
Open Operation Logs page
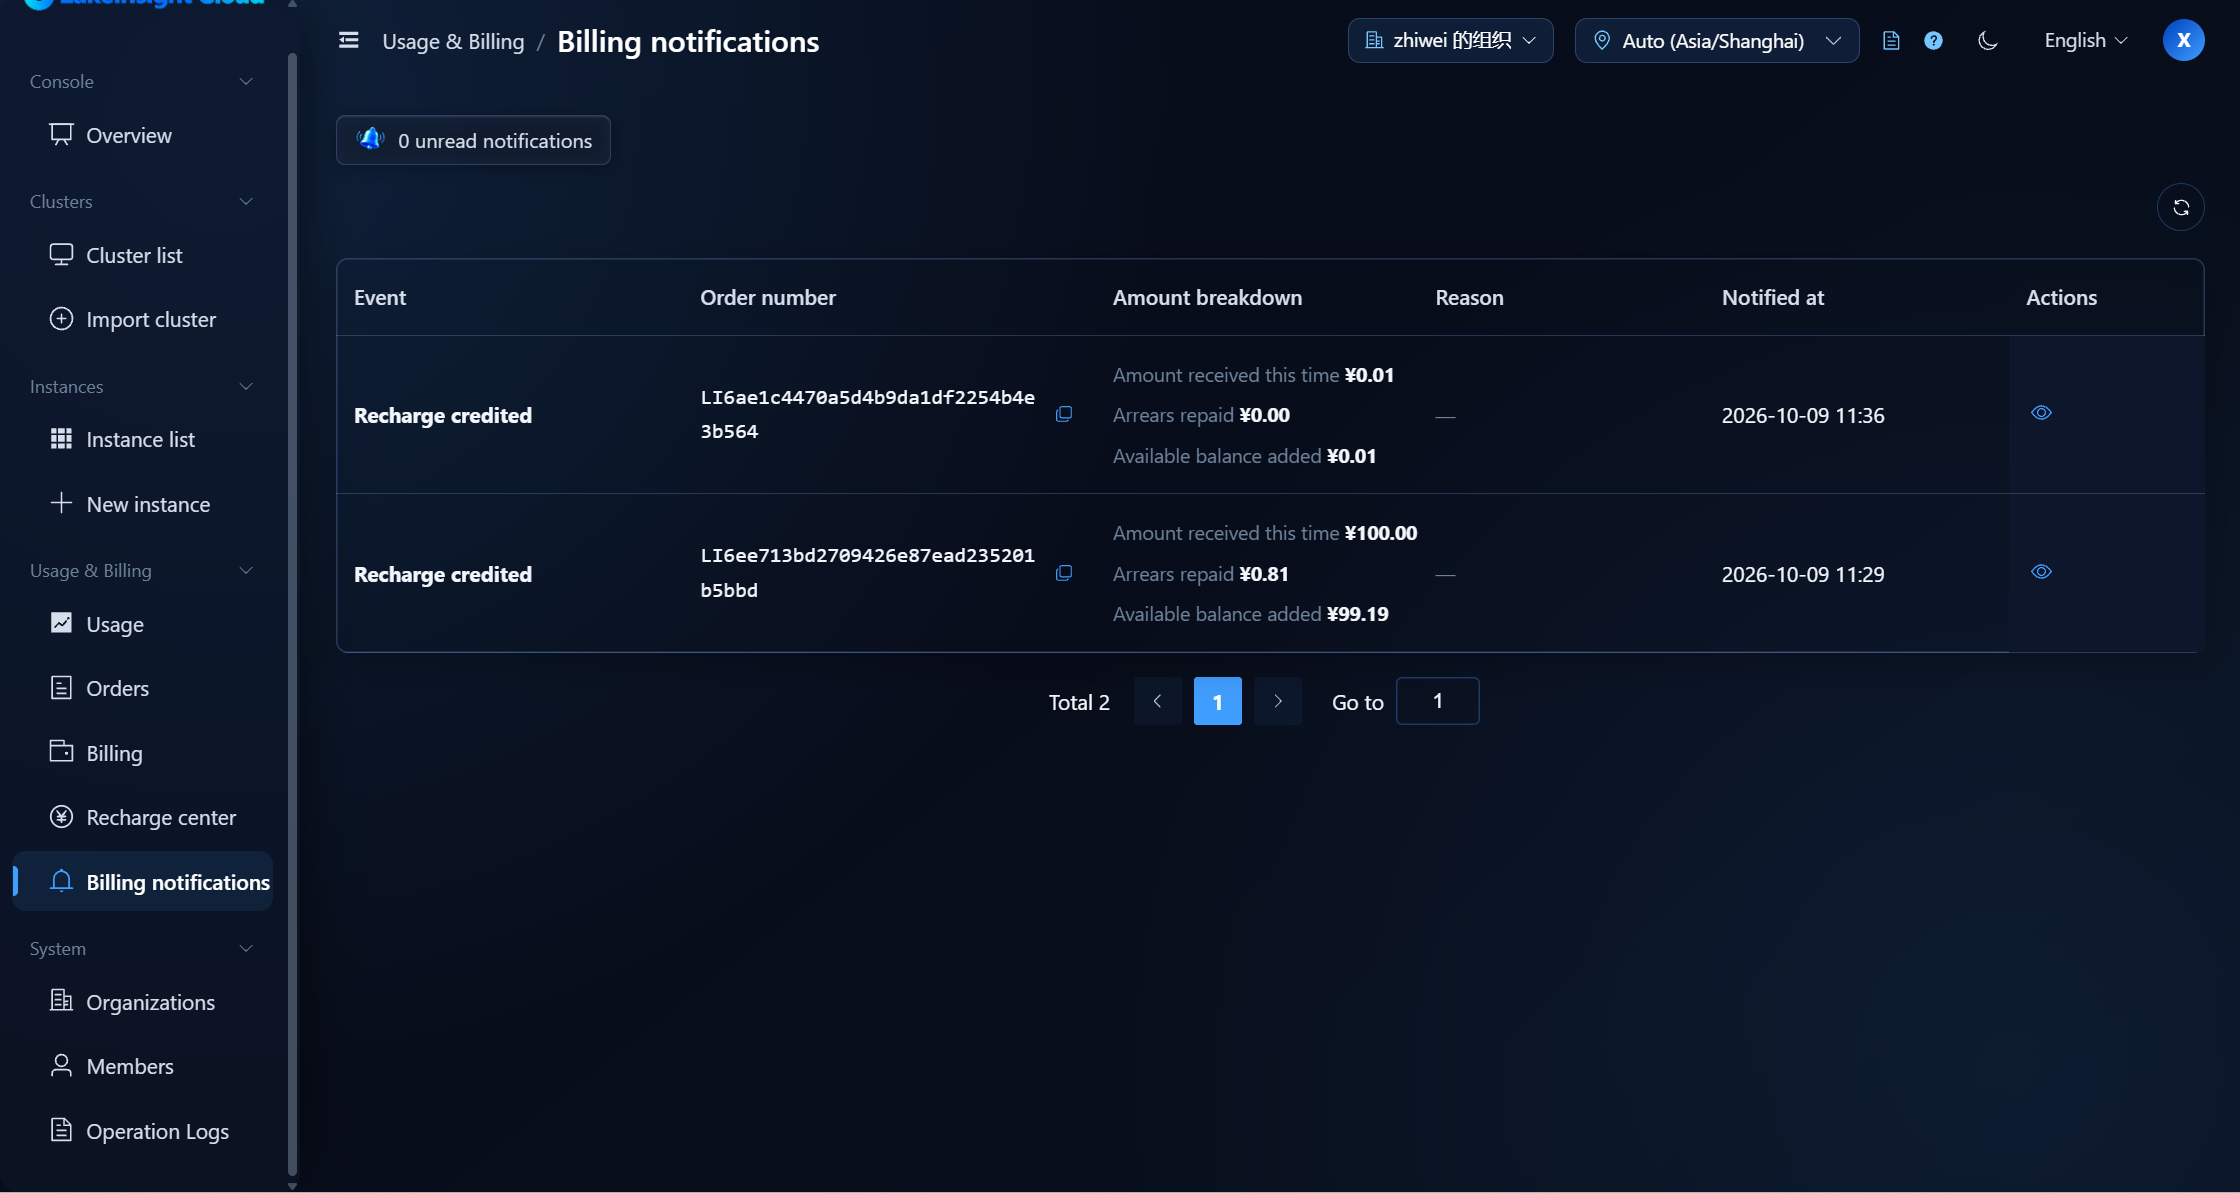coord(142,1131)
